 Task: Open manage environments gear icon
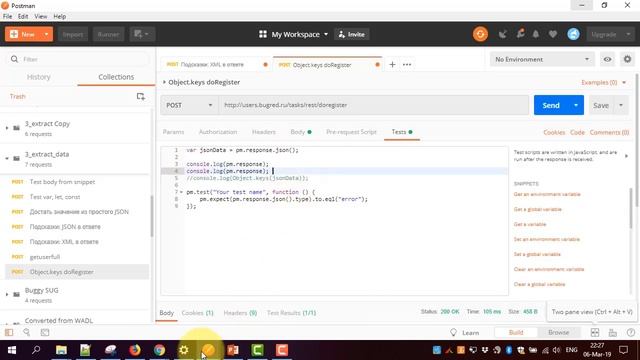(627, 60)
